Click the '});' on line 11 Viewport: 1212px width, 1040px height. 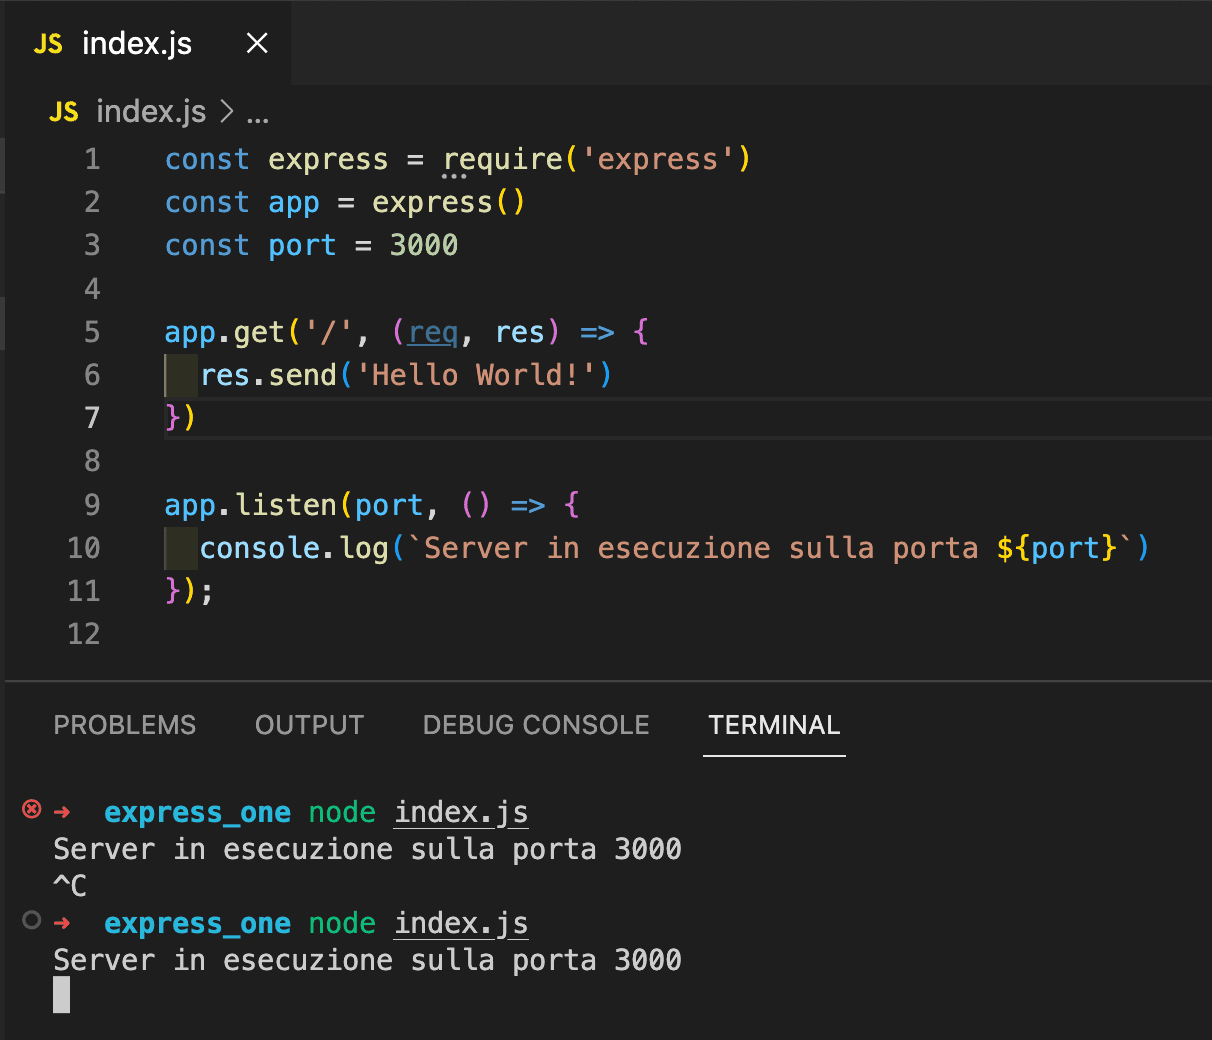tap(189, 591)
